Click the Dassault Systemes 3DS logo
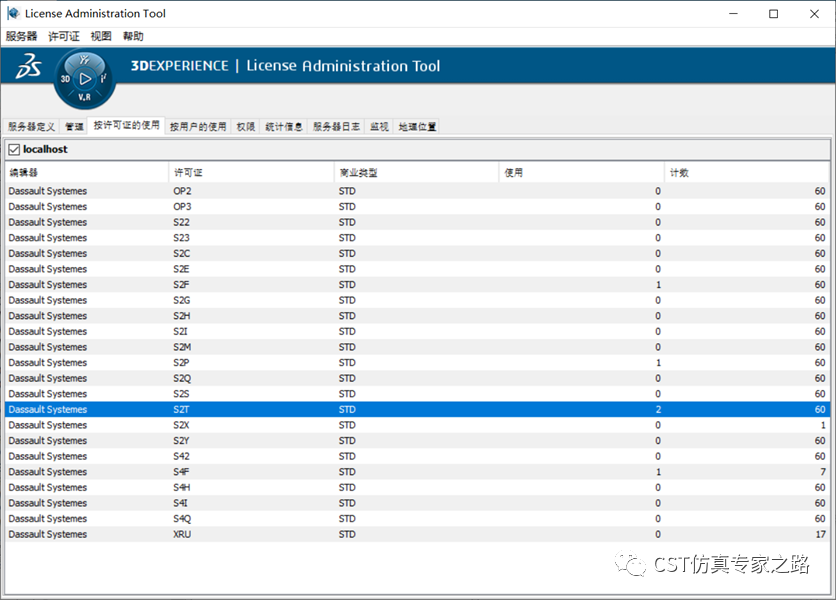This screenshot has height=600, width=836. [28, 66]
